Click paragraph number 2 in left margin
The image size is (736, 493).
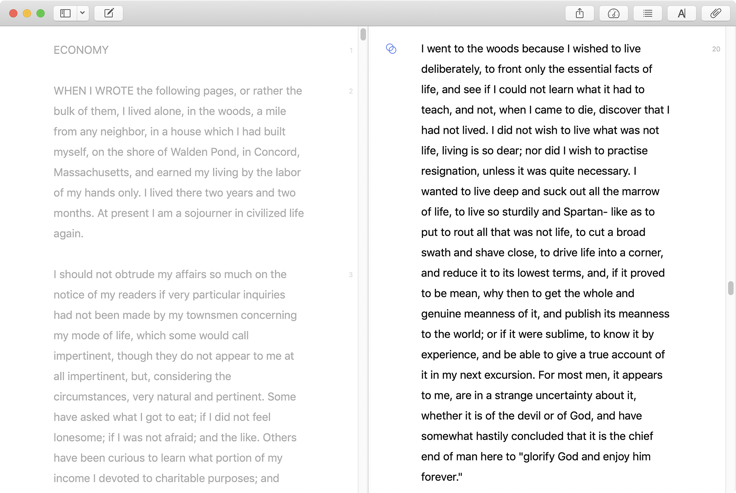(x=351, y=91)
